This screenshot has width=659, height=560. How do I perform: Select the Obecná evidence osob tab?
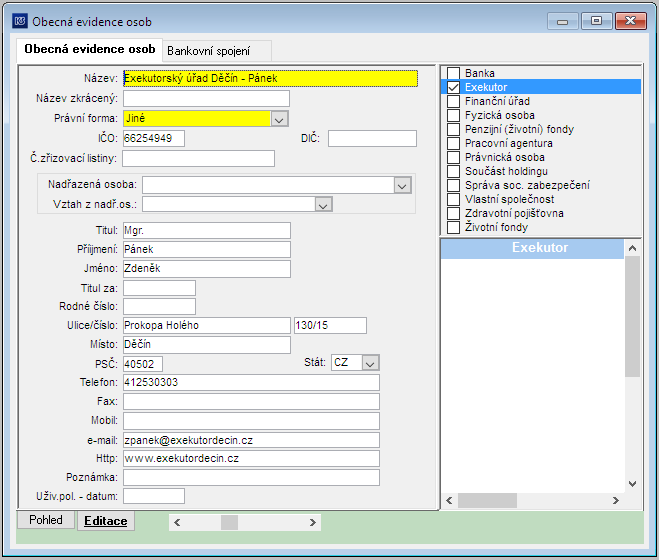point(90,49)
